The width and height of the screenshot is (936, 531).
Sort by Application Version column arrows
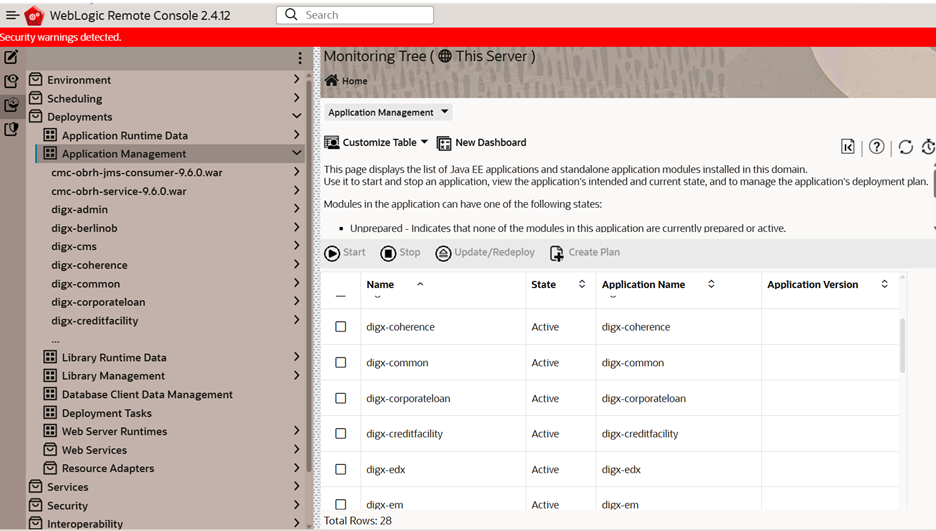tap(885, 284)
